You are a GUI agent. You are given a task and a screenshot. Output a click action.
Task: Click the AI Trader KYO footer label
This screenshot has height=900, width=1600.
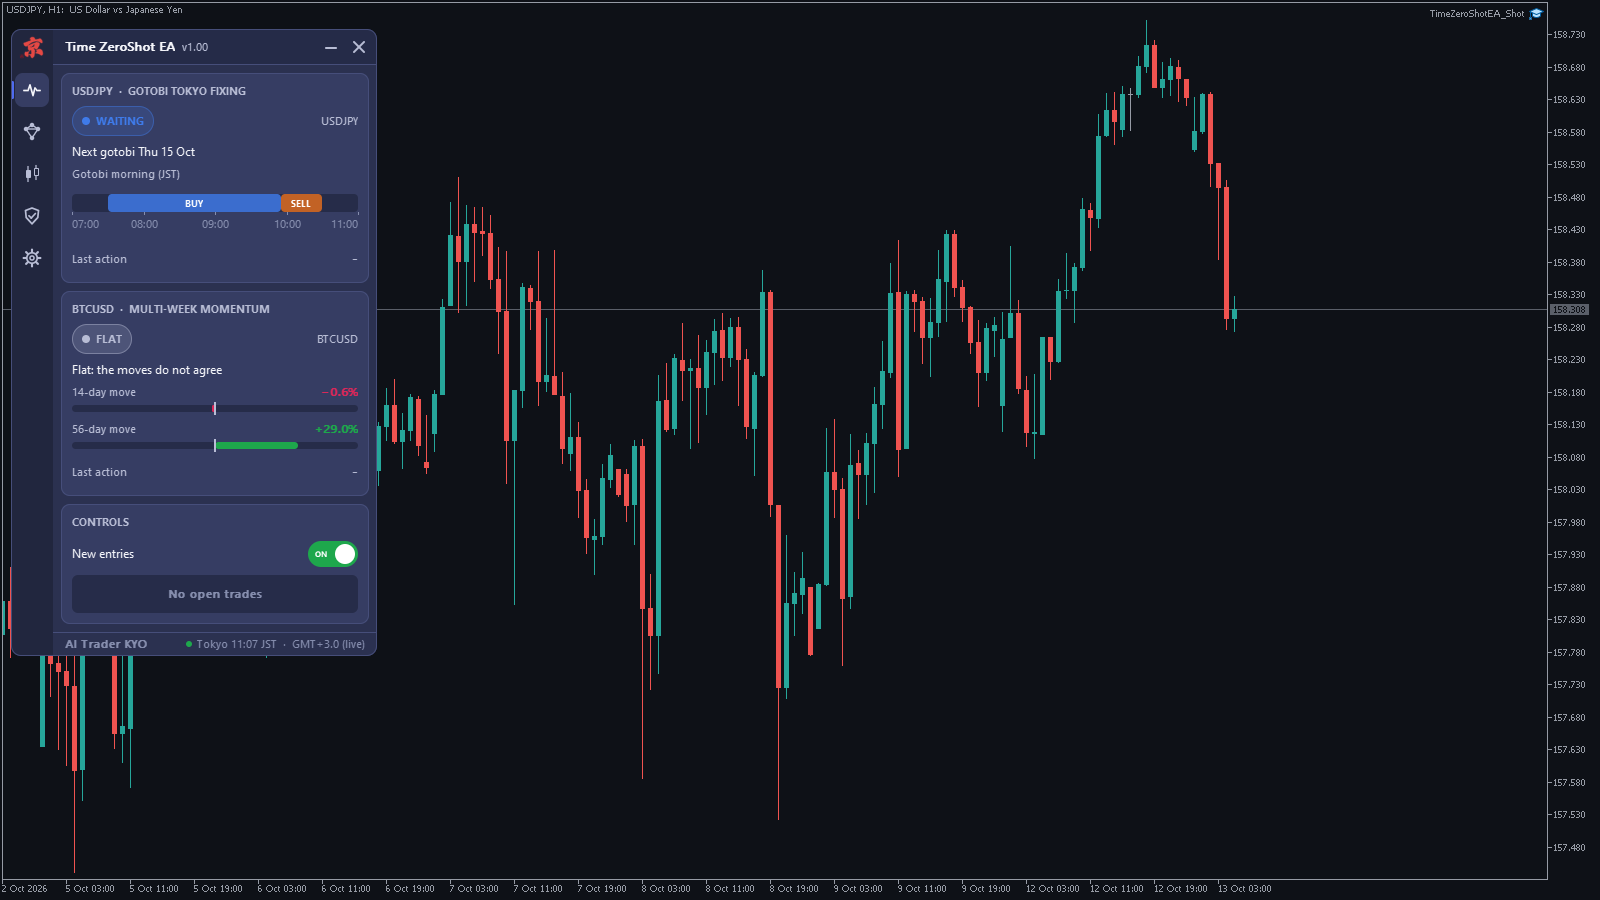point(106,644)
